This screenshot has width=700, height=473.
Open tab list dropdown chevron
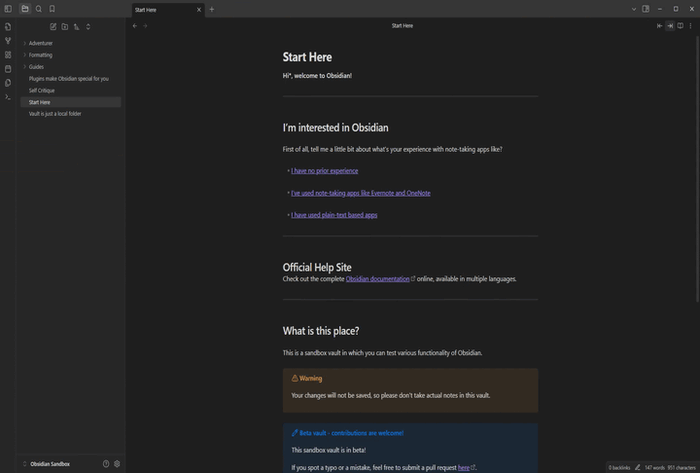pyautogui.click(x=633, y=9)
